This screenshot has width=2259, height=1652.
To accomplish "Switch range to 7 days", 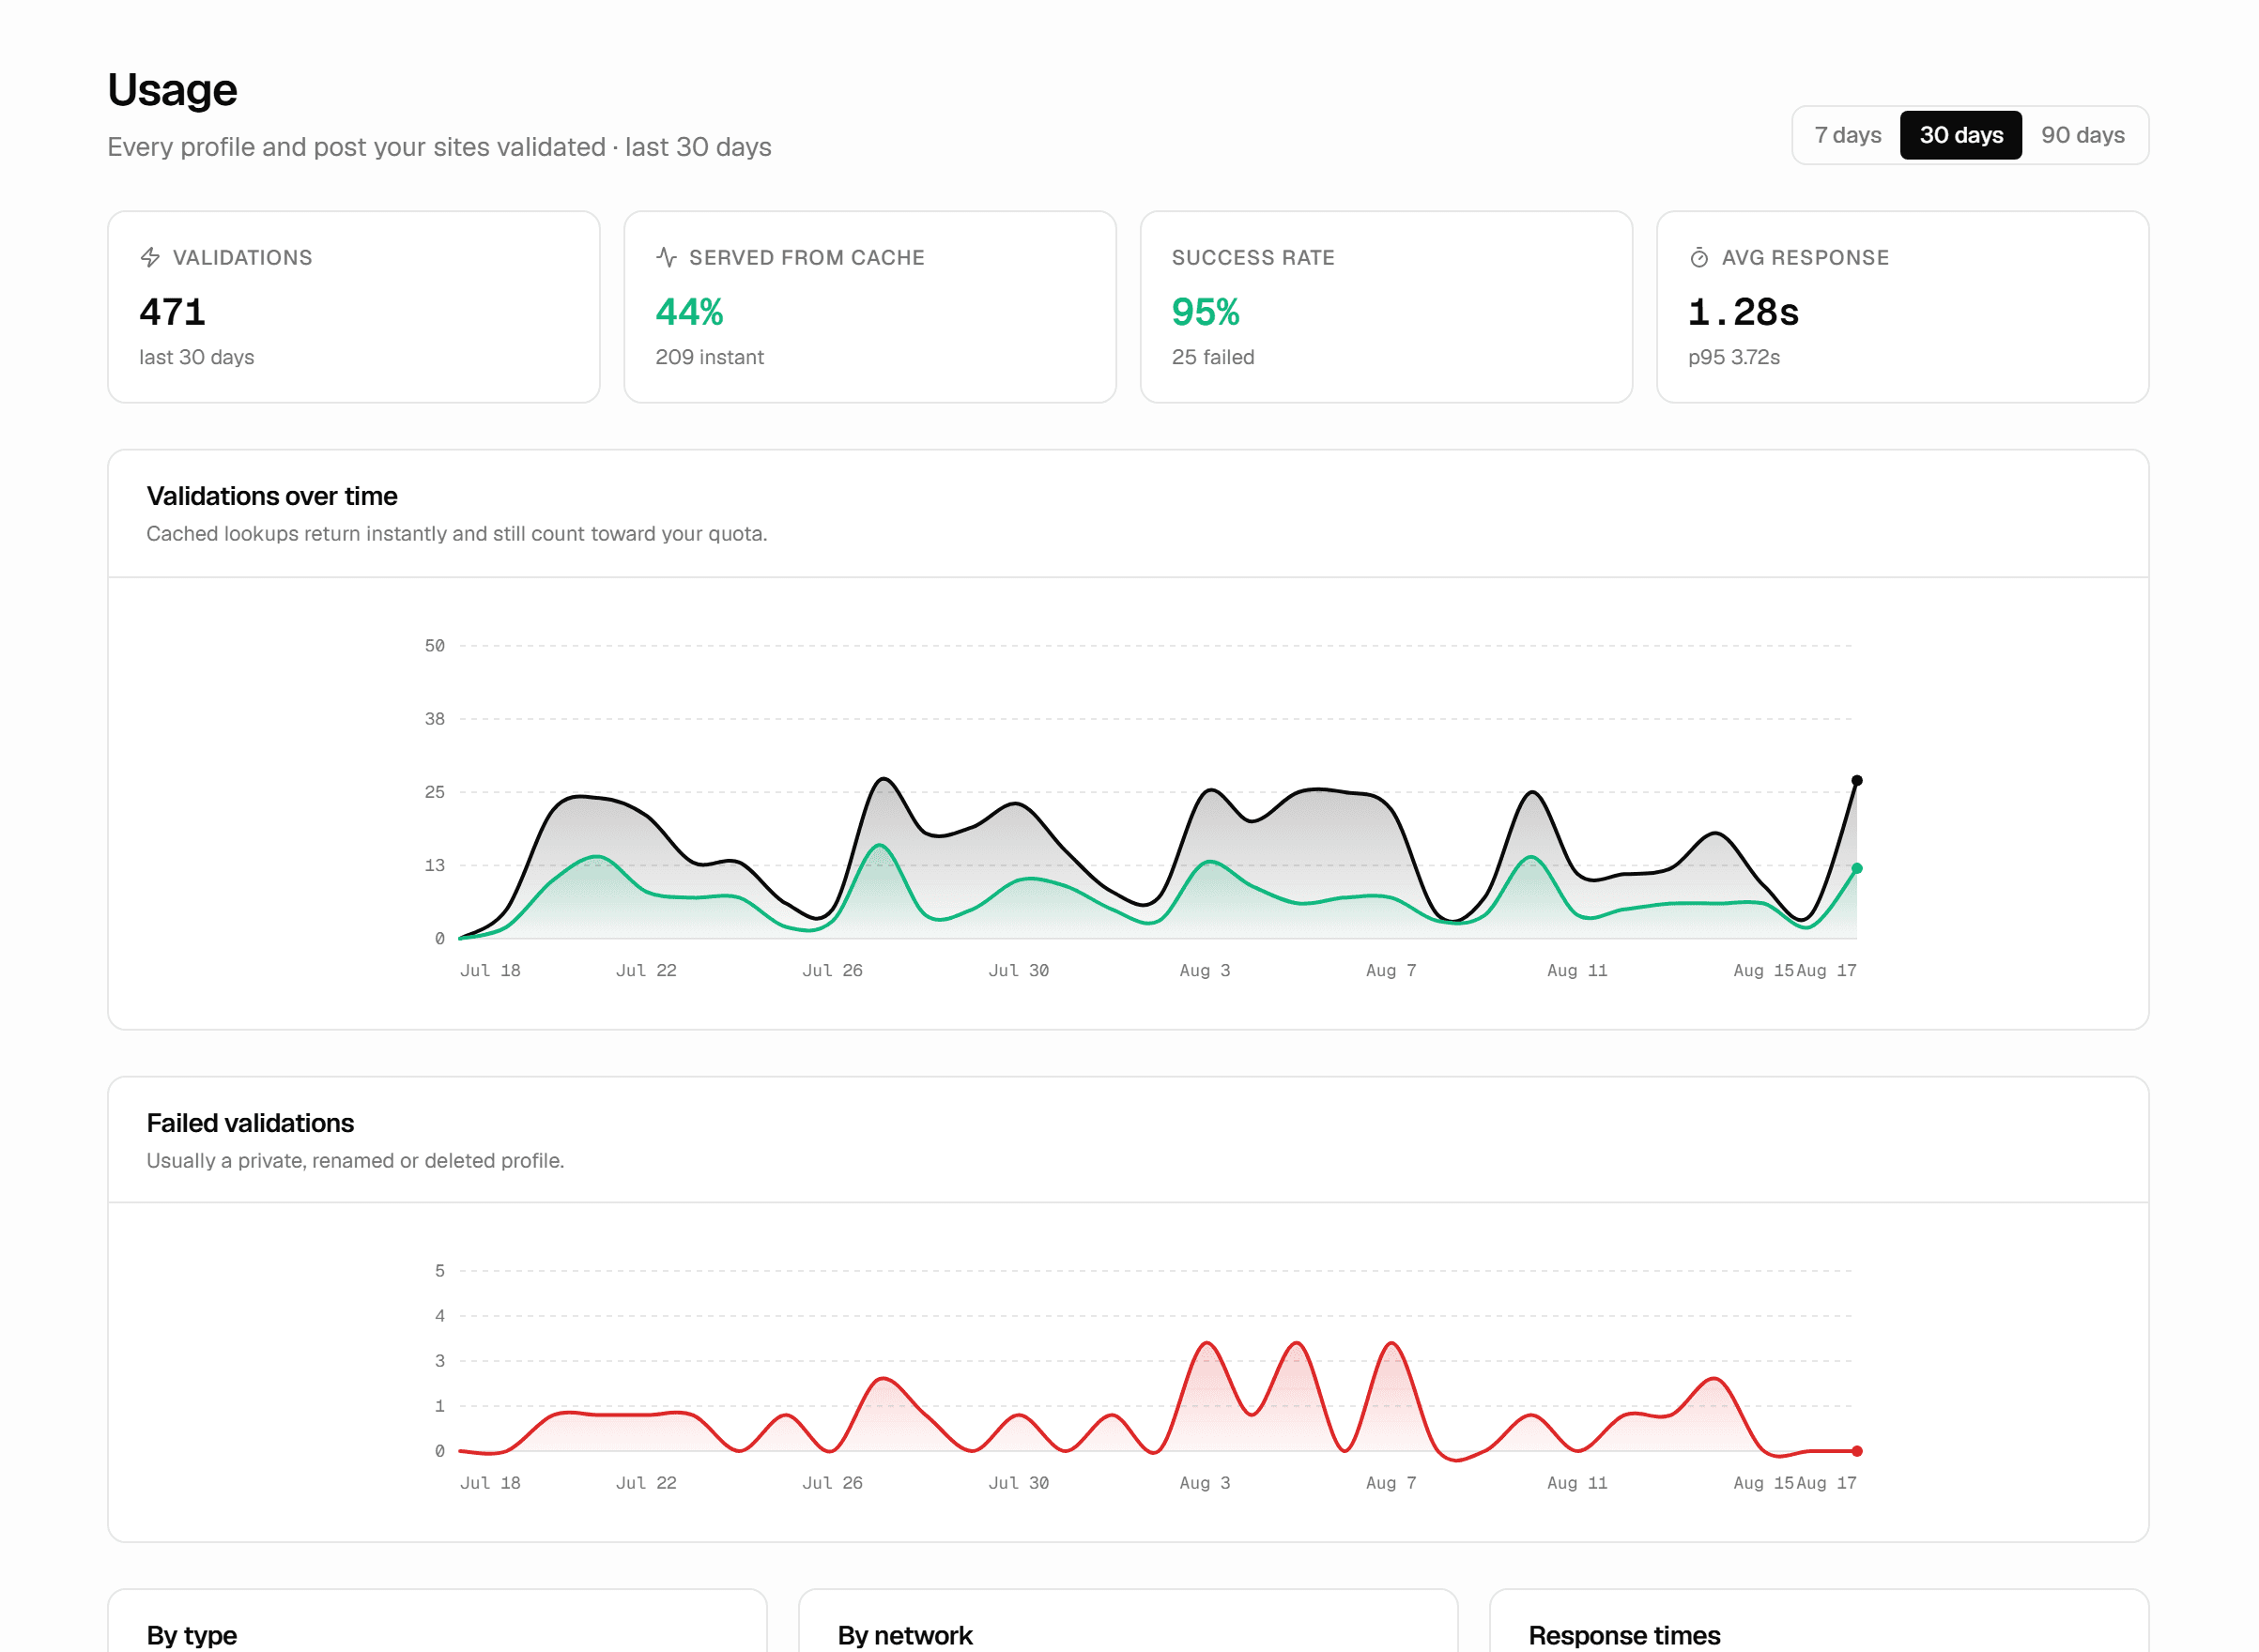I will [x=1847, y=135].
